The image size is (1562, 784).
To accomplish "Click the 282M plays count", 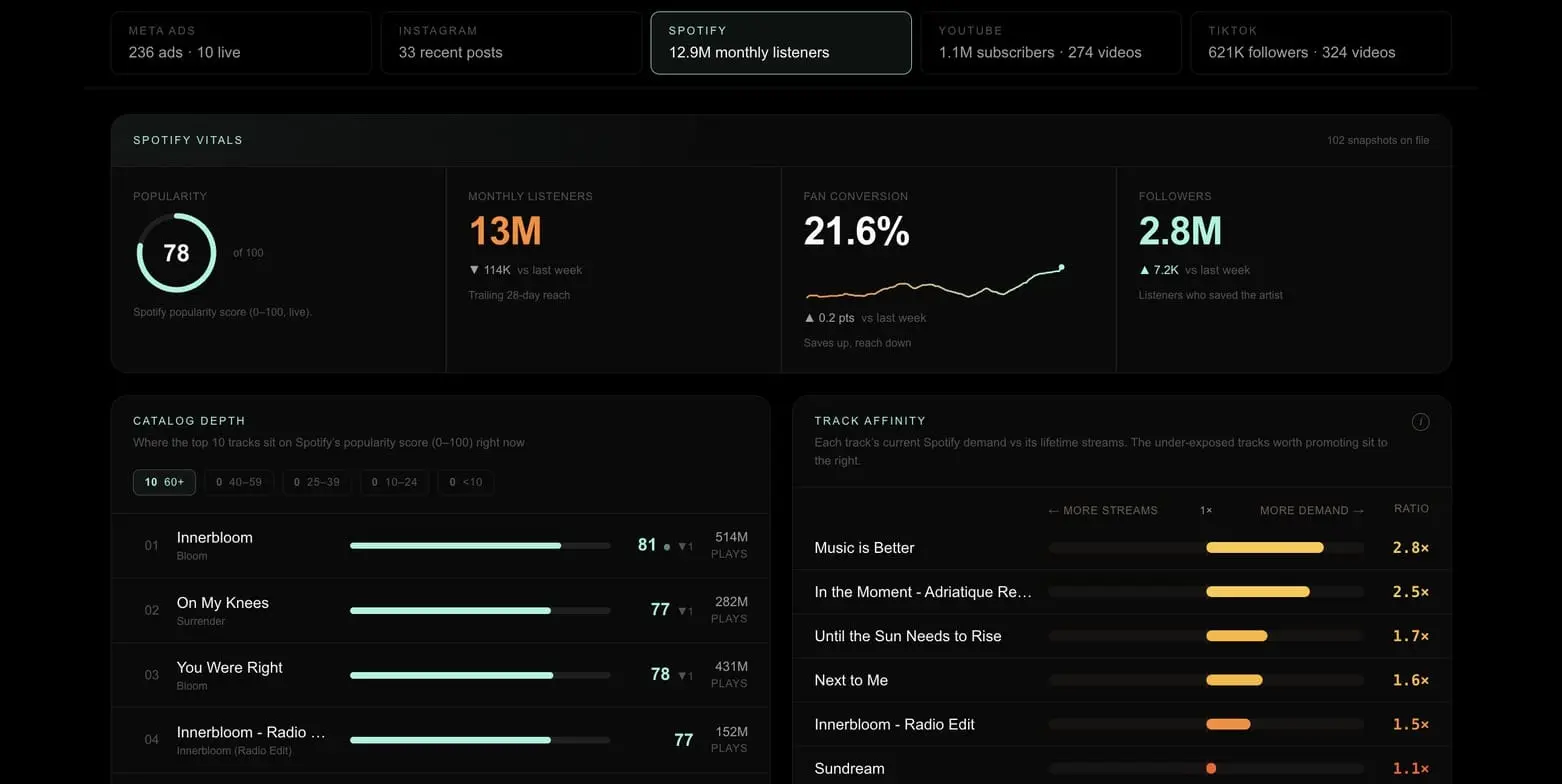I will pyautogui.click(x=731, y=602).
